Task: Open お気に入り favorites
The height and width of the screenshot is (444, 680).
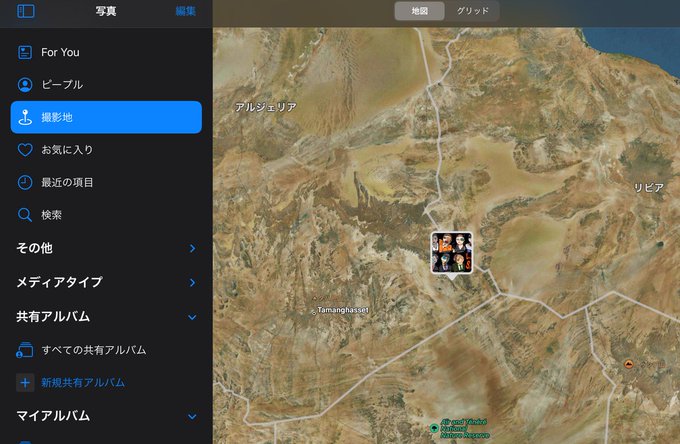Action: click(106, 150)
